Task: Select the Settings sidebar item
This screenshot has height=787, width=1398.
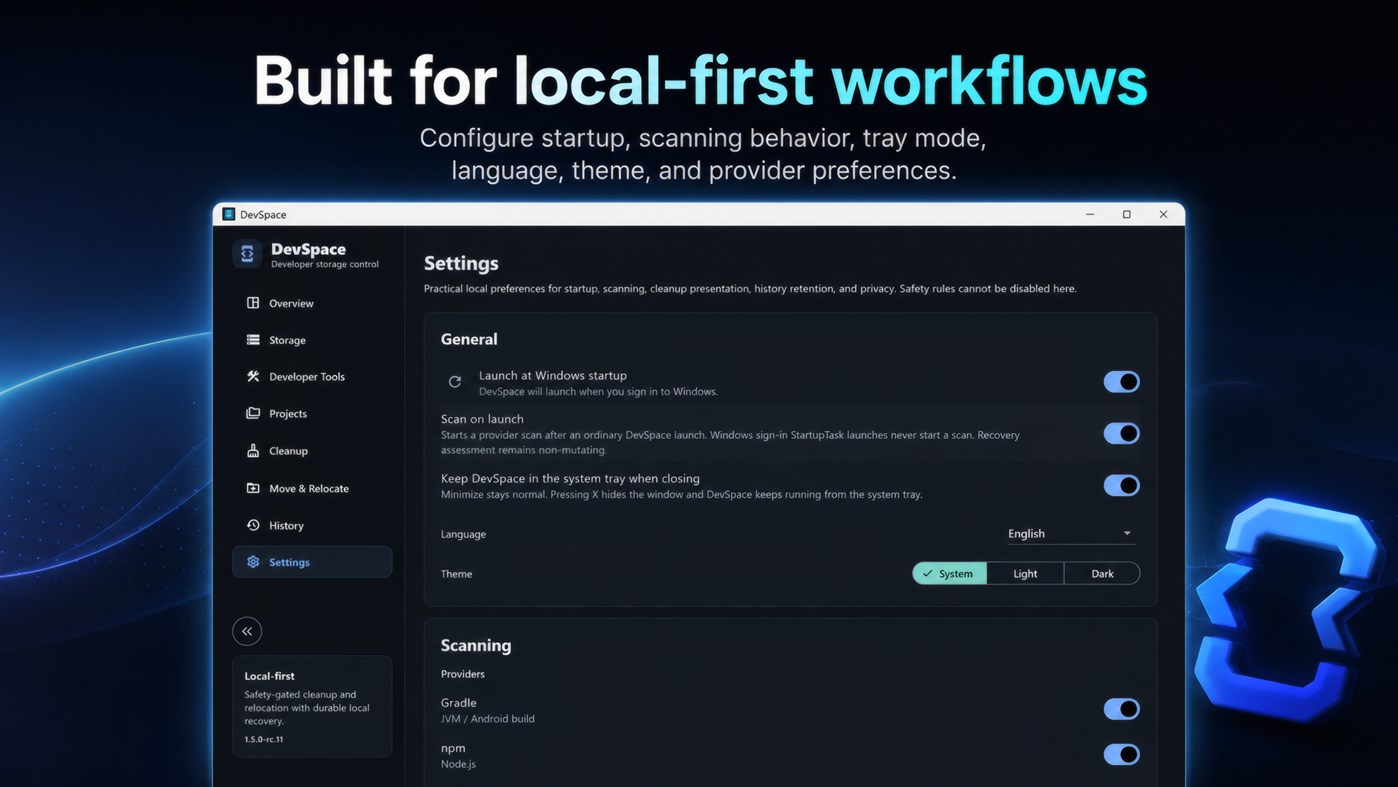Action: point(312,562)
